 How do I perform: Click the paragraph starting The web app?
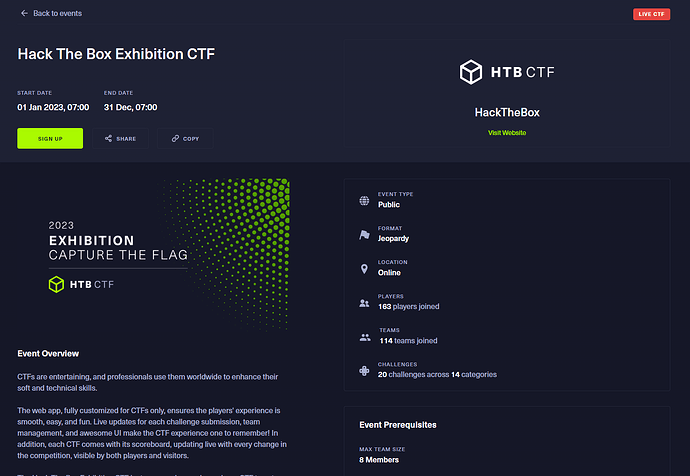(152, 433)
